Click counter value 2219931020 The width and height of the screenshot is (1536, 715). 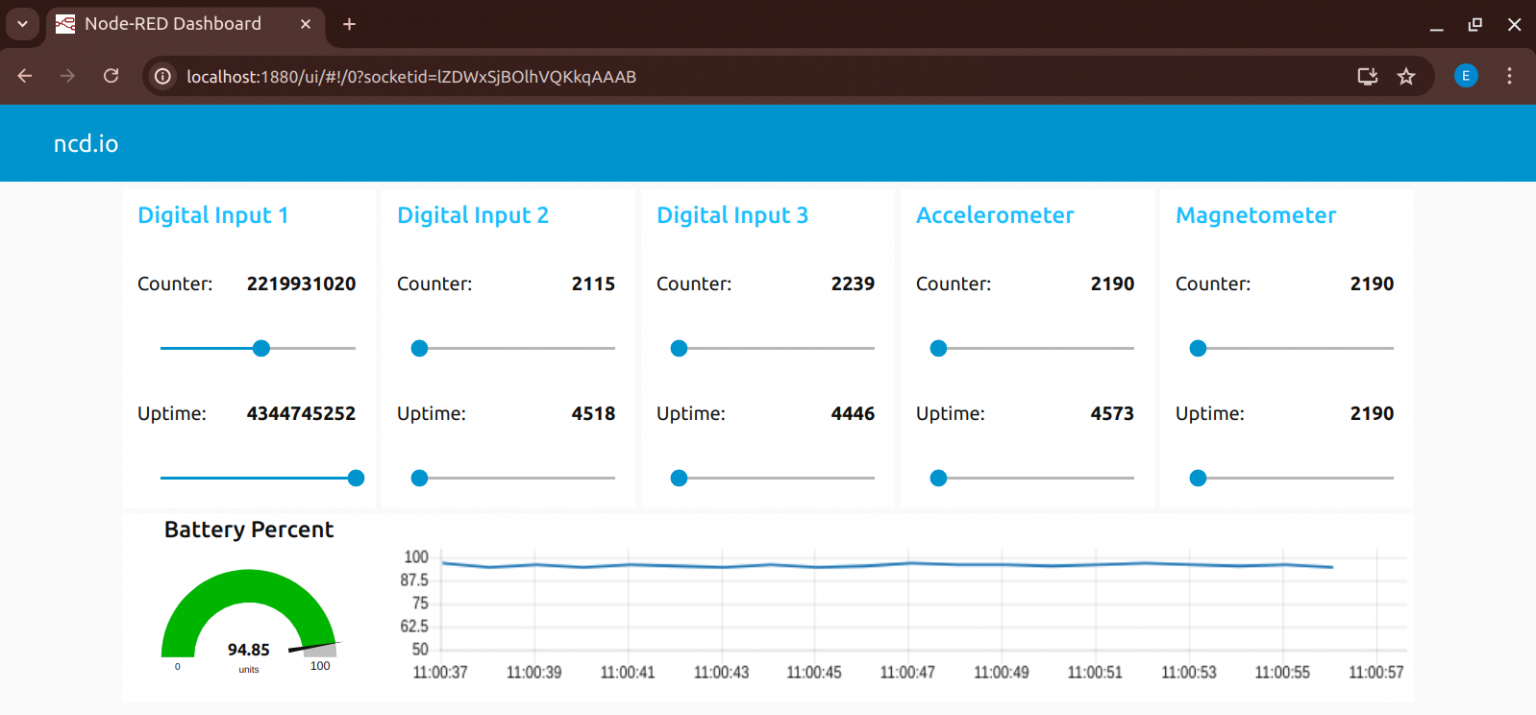301,283
